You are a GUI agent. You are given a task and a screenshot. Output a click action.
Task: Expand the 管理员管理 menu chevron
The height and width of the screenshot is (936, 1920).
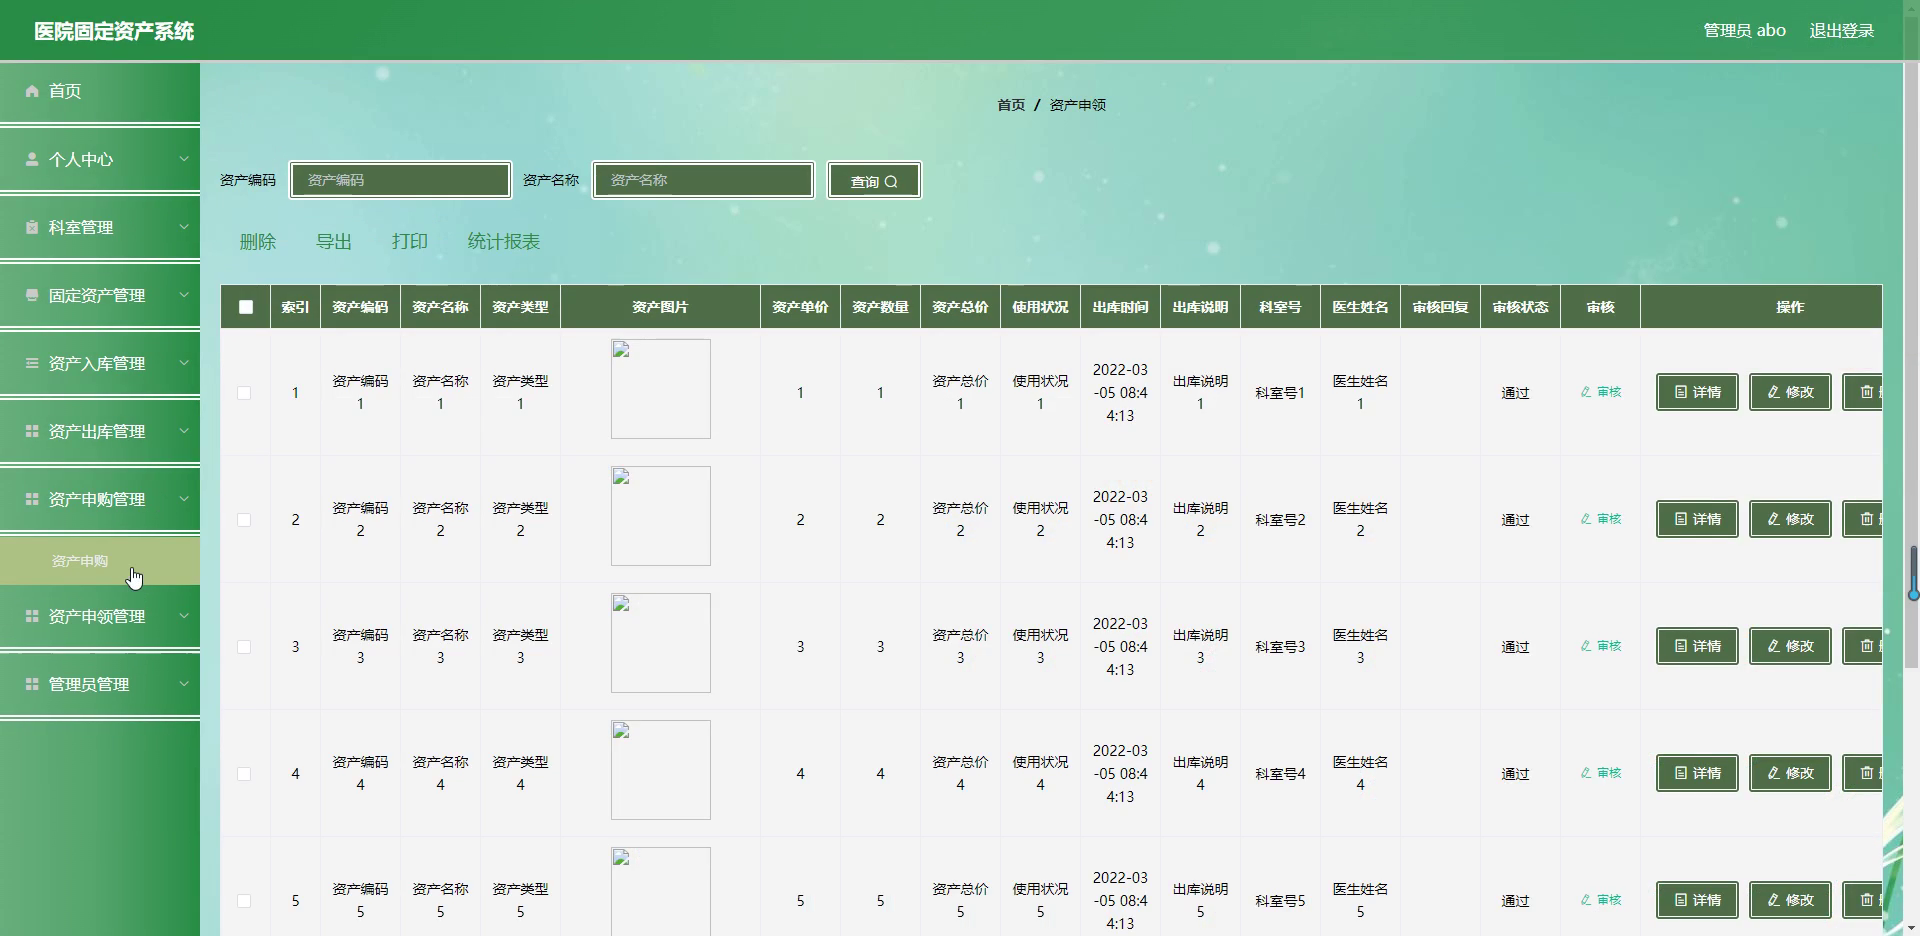coord(184,684)
